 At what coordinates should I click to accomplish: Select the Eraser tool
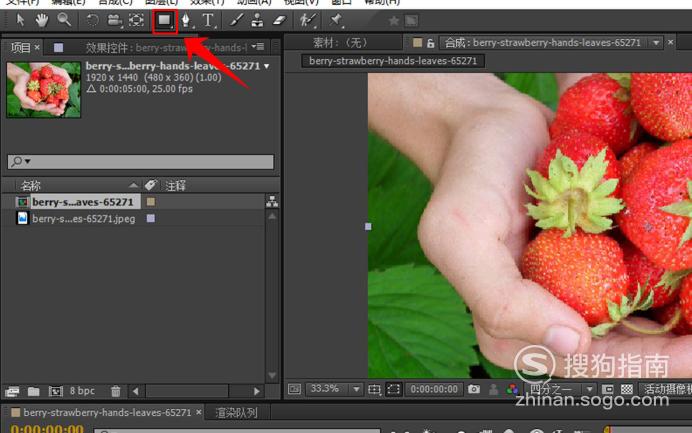[x=279, y=20]
